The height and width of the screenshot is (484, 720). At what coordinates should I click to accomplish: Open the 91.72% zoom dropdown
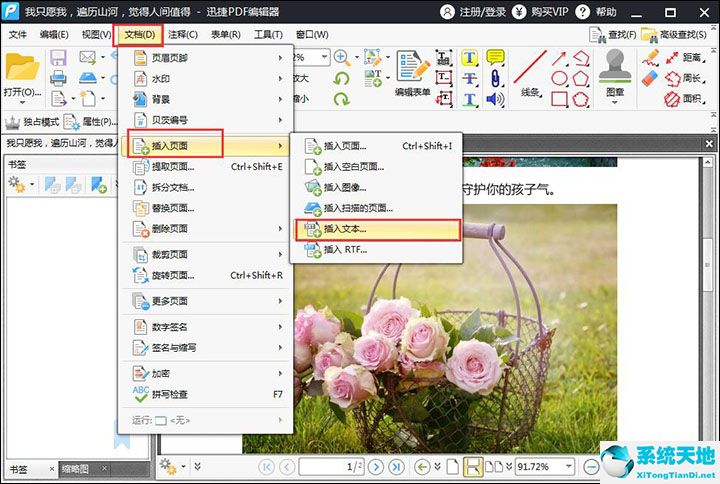(569, 467)
